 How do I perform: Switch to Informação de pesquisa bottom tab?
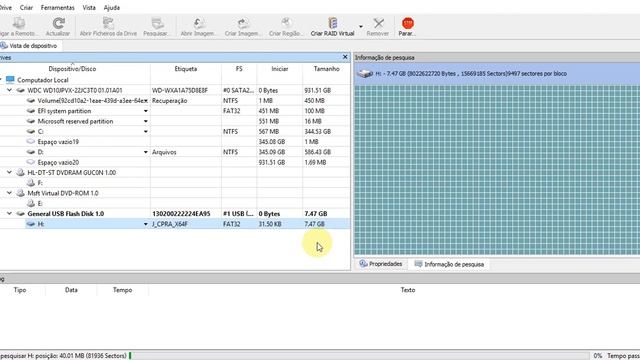click(x=449, y=264)
